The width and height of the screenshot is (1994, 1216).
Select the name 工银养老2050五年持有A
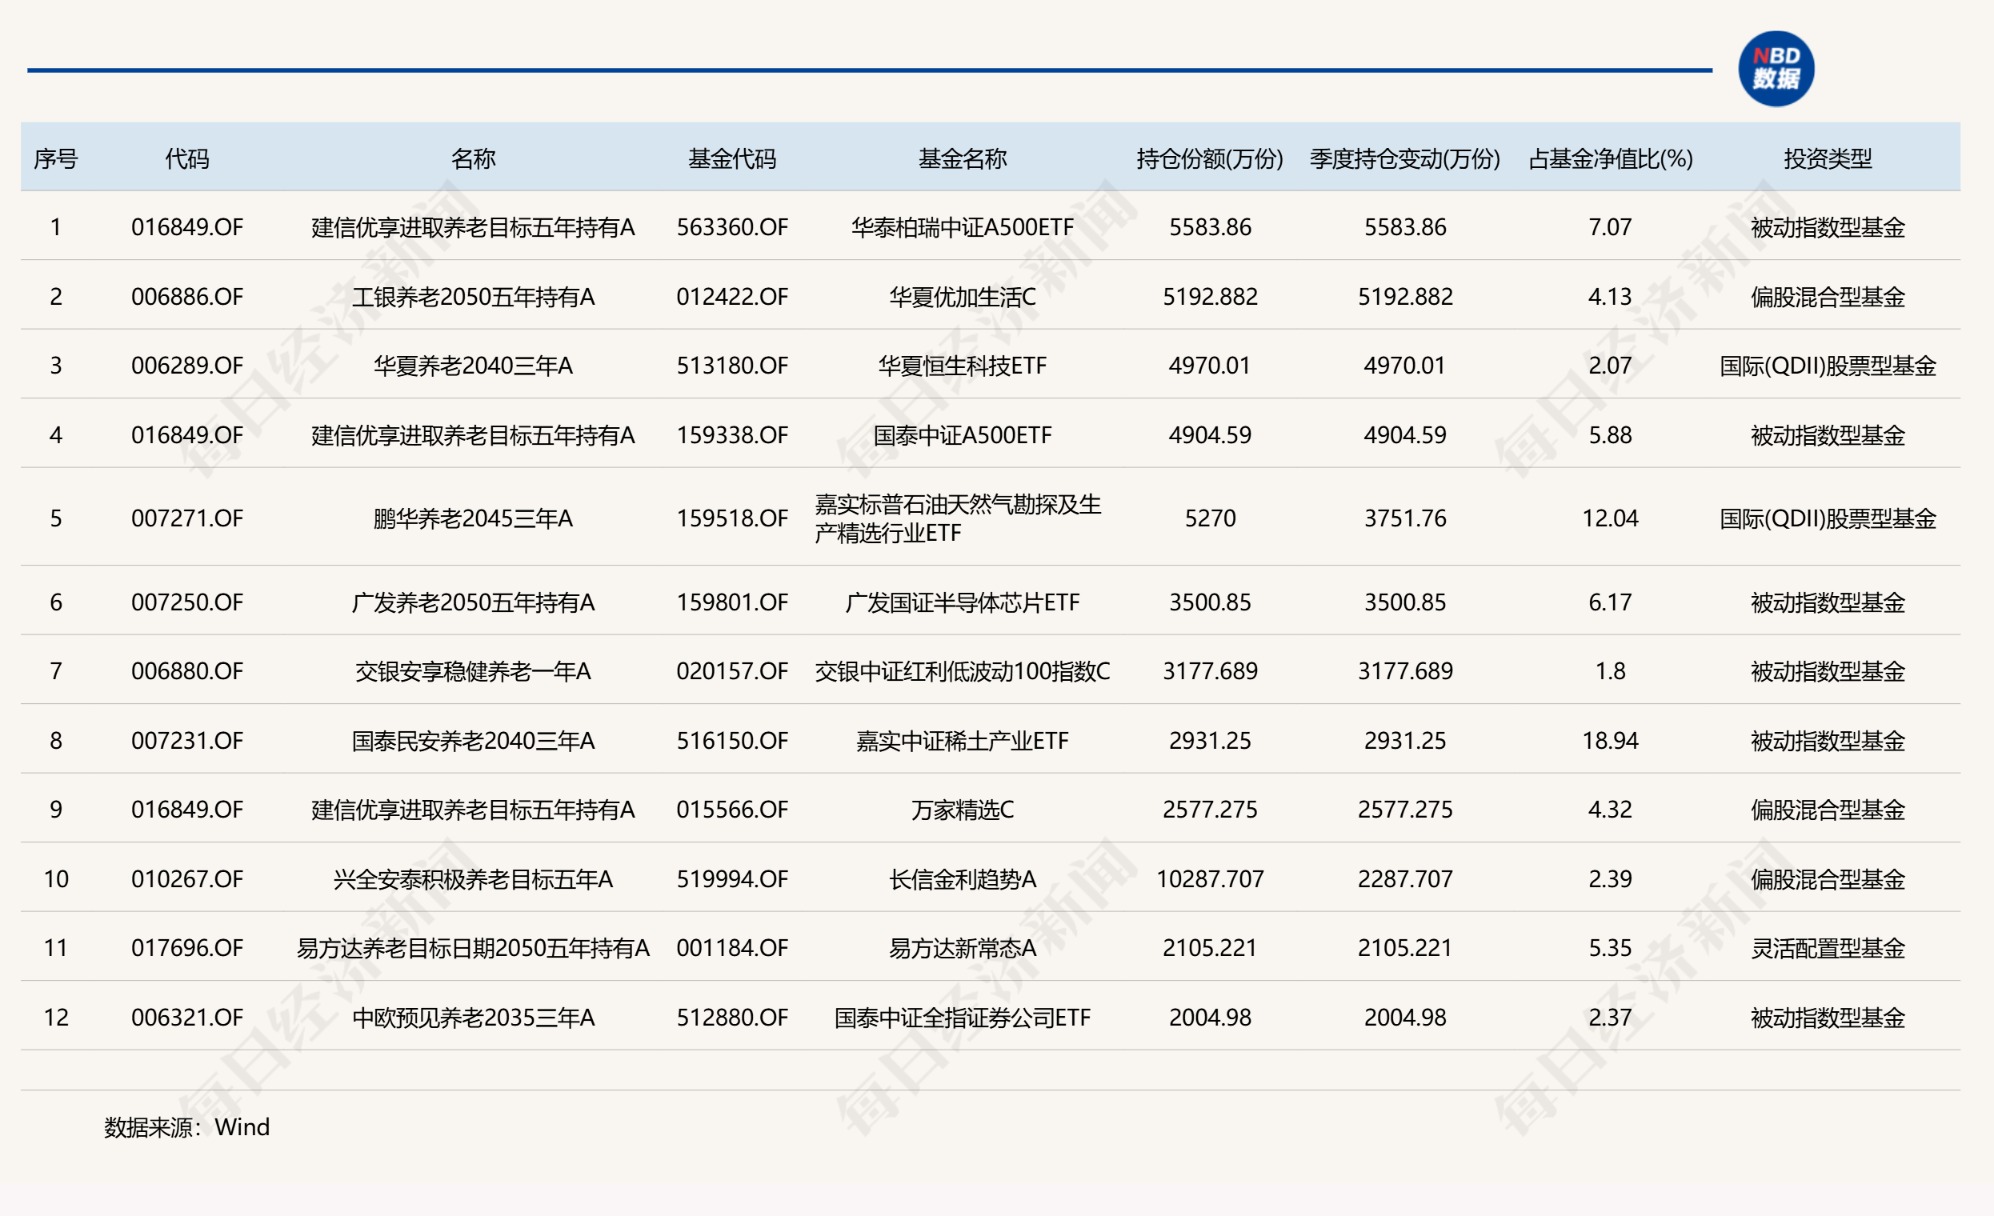(x=473, y=297)
